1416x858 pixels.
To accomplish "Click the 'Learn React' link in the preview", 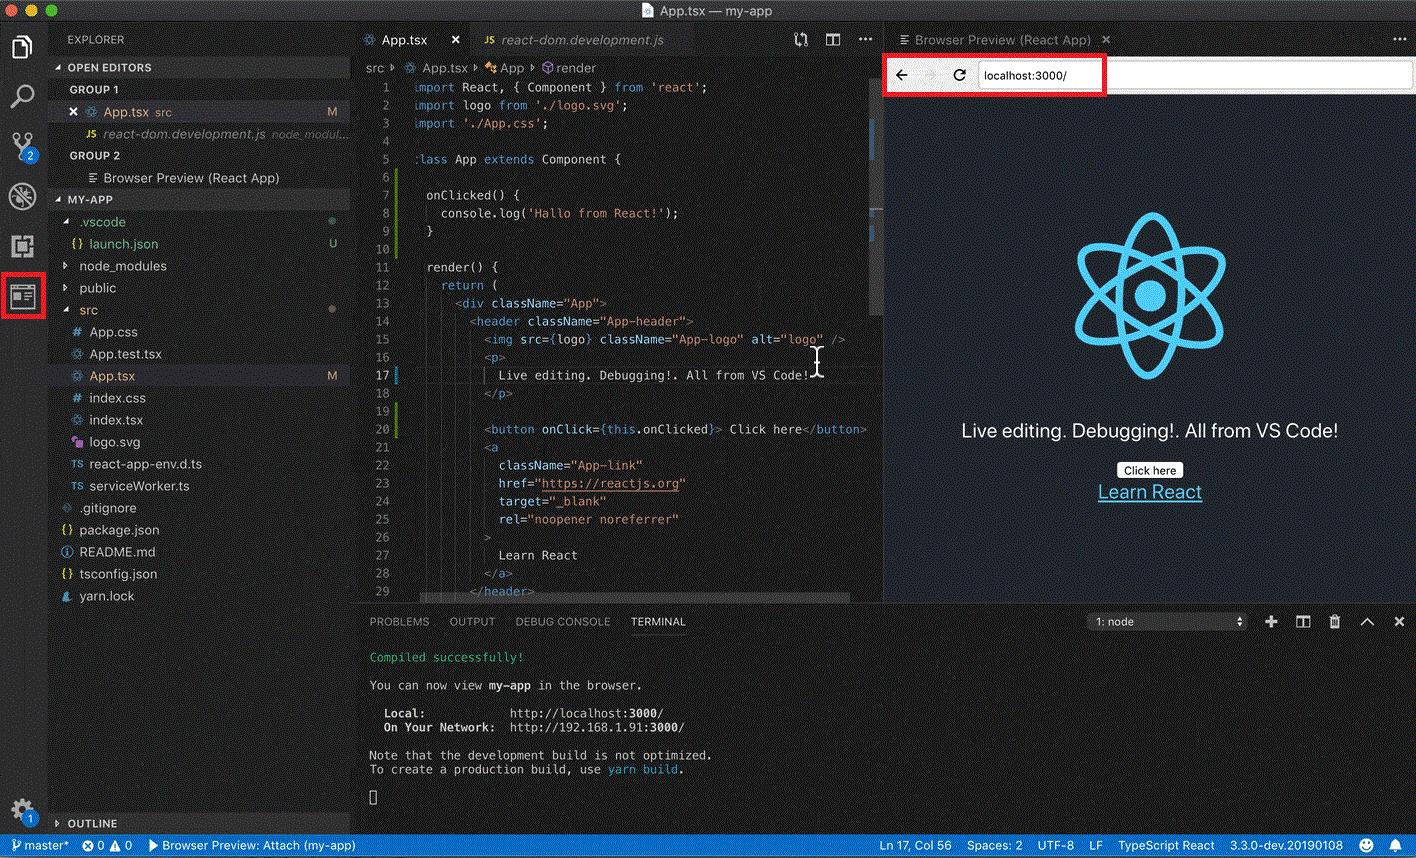I will 1149,491.
